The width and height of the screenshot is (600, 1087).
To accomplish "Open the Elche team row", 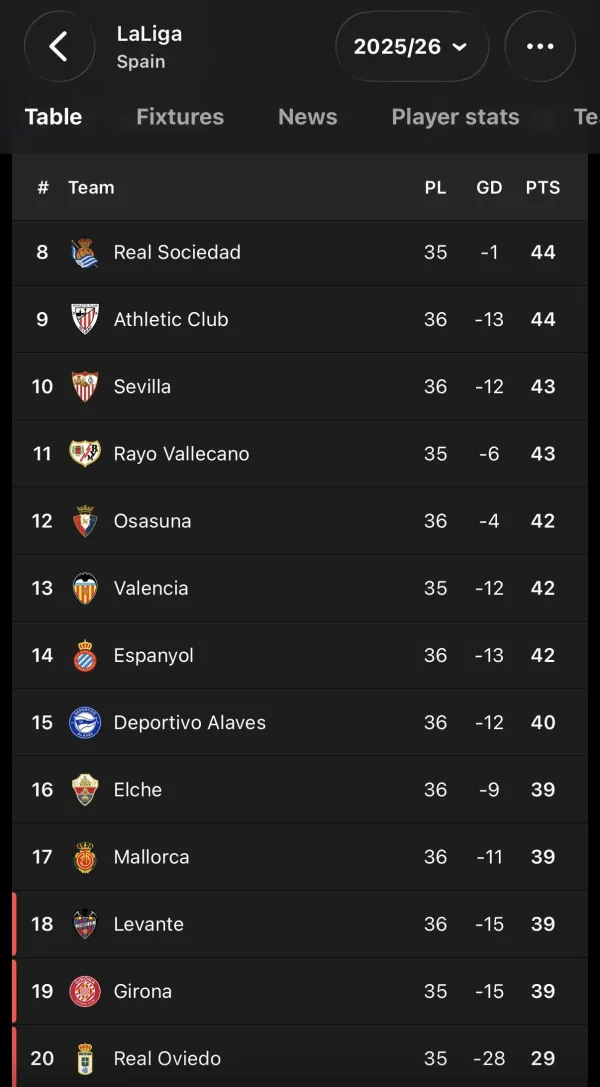I will pos(299,790).
